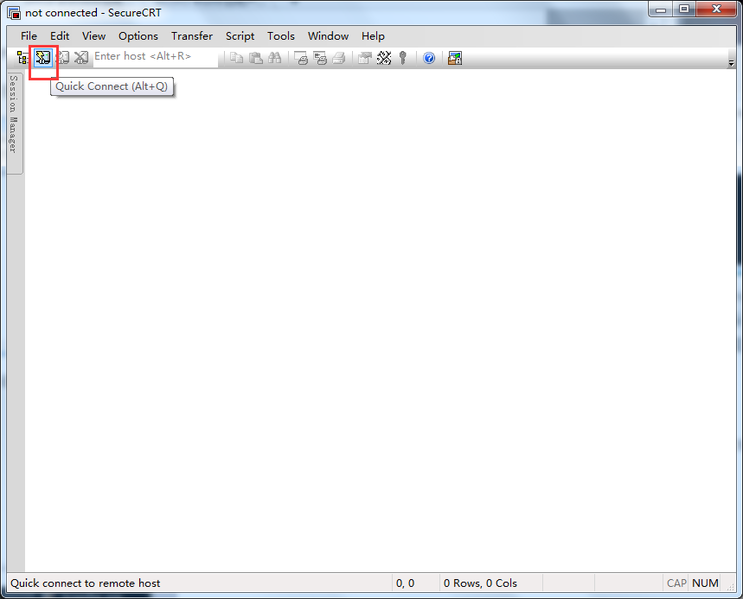Screen dimensions: 743x599
Task: Open the File menu
Action: (x=29, y=36)
